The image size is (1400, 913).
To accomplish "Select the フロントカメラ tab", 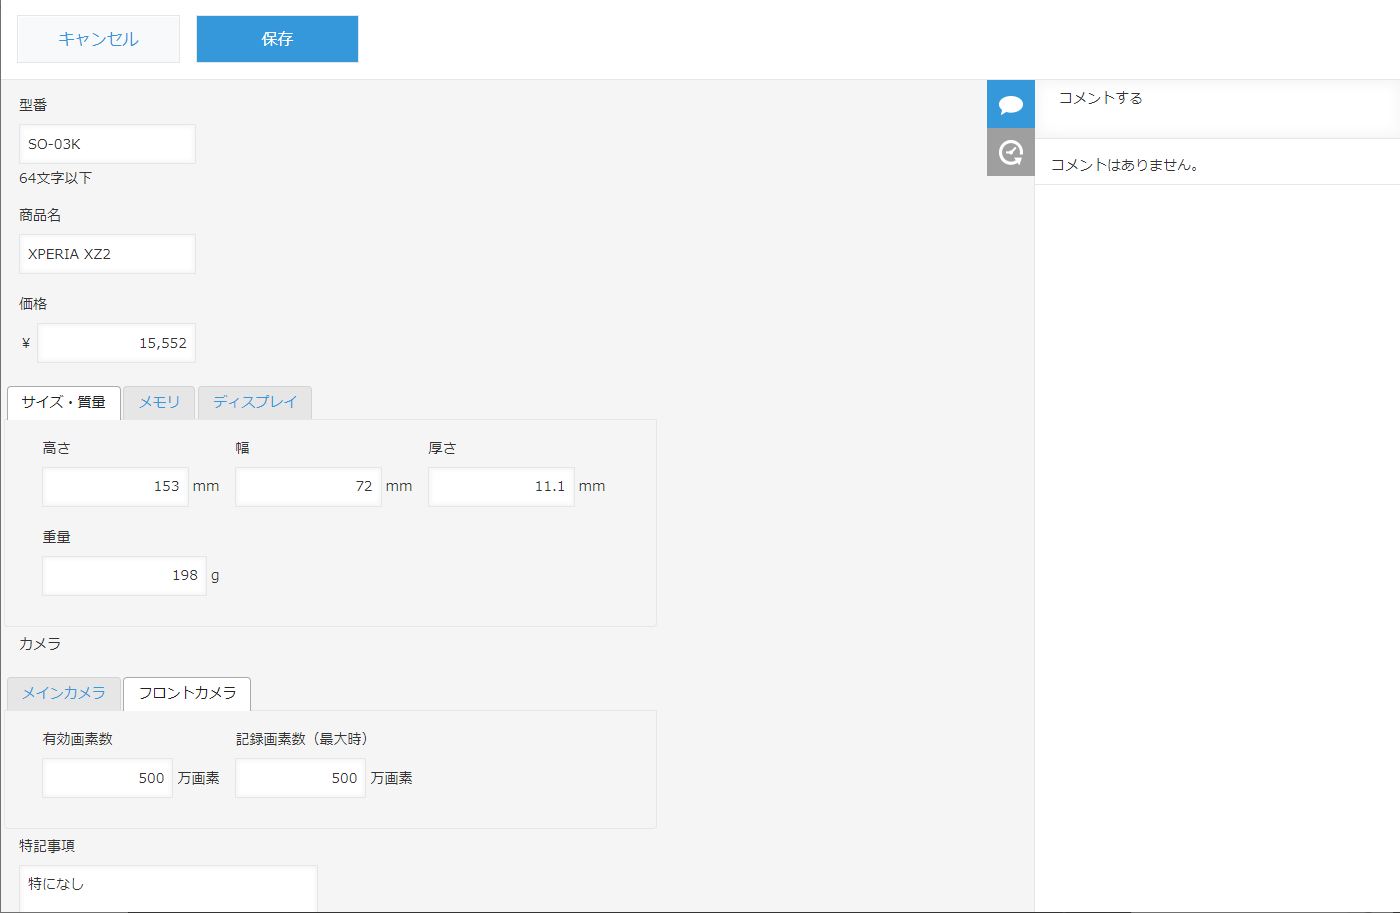I will coord(187,693).
